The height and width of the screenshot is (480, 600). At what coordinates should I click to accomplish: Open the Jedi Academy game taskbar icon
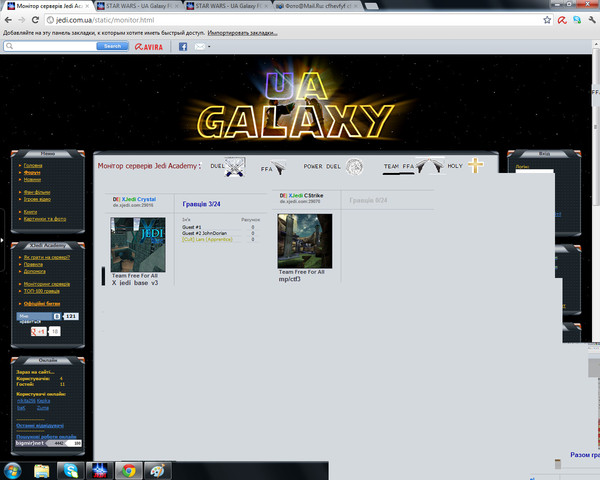pyautogui.click(x=100, y=471)
